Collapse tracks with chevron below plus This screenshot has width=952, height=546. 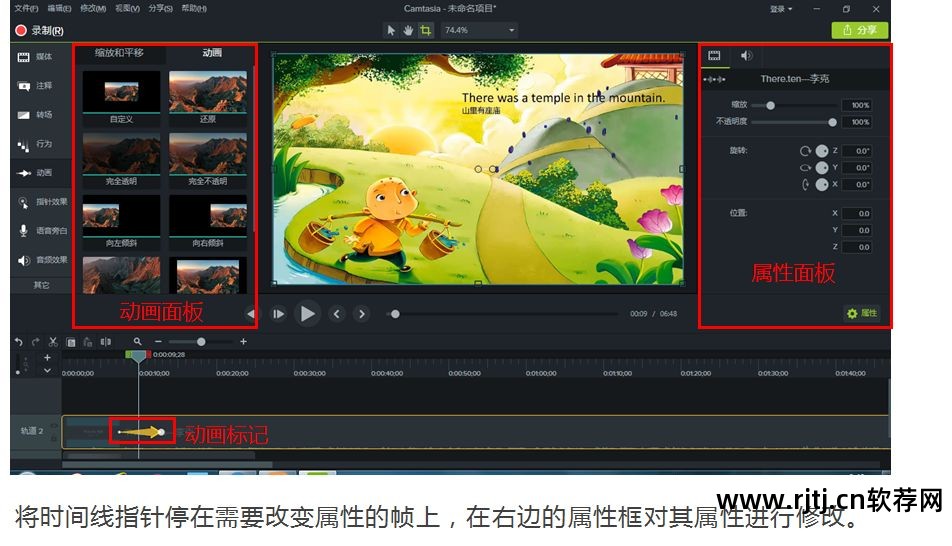pyautogui.click(x=47, y=370)
